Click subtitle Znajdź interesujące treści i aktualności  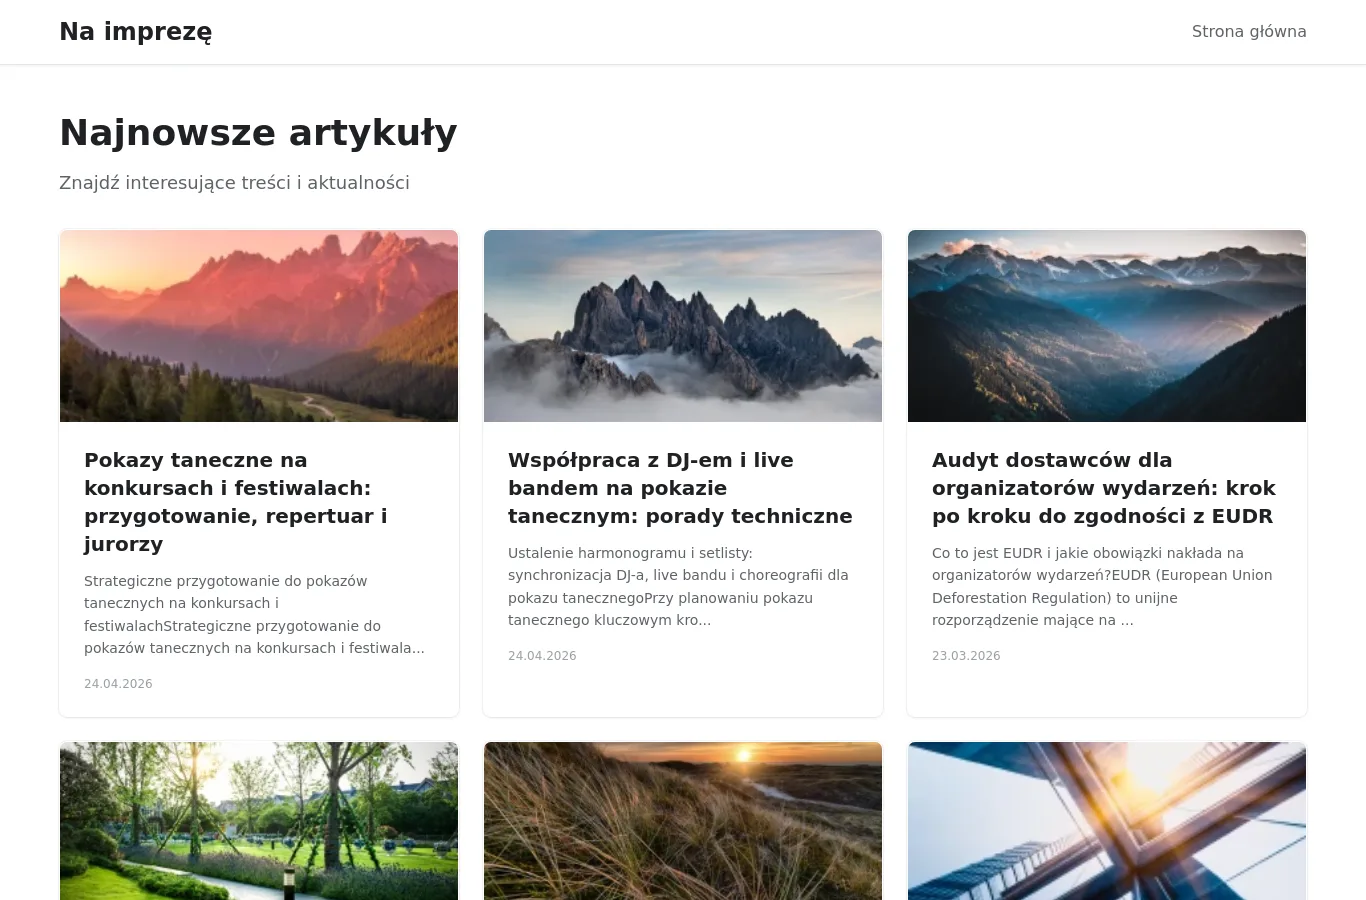(234, 183)
